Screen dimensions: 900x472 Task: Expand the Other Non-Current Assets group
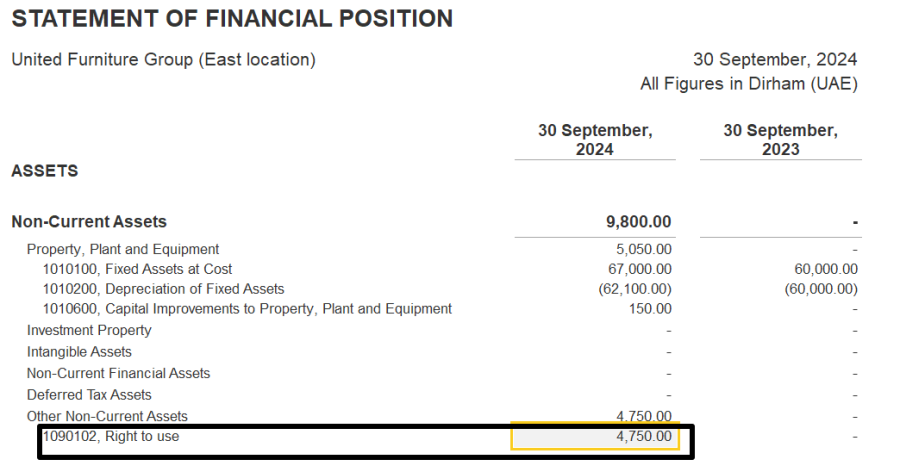coord(107,416)
